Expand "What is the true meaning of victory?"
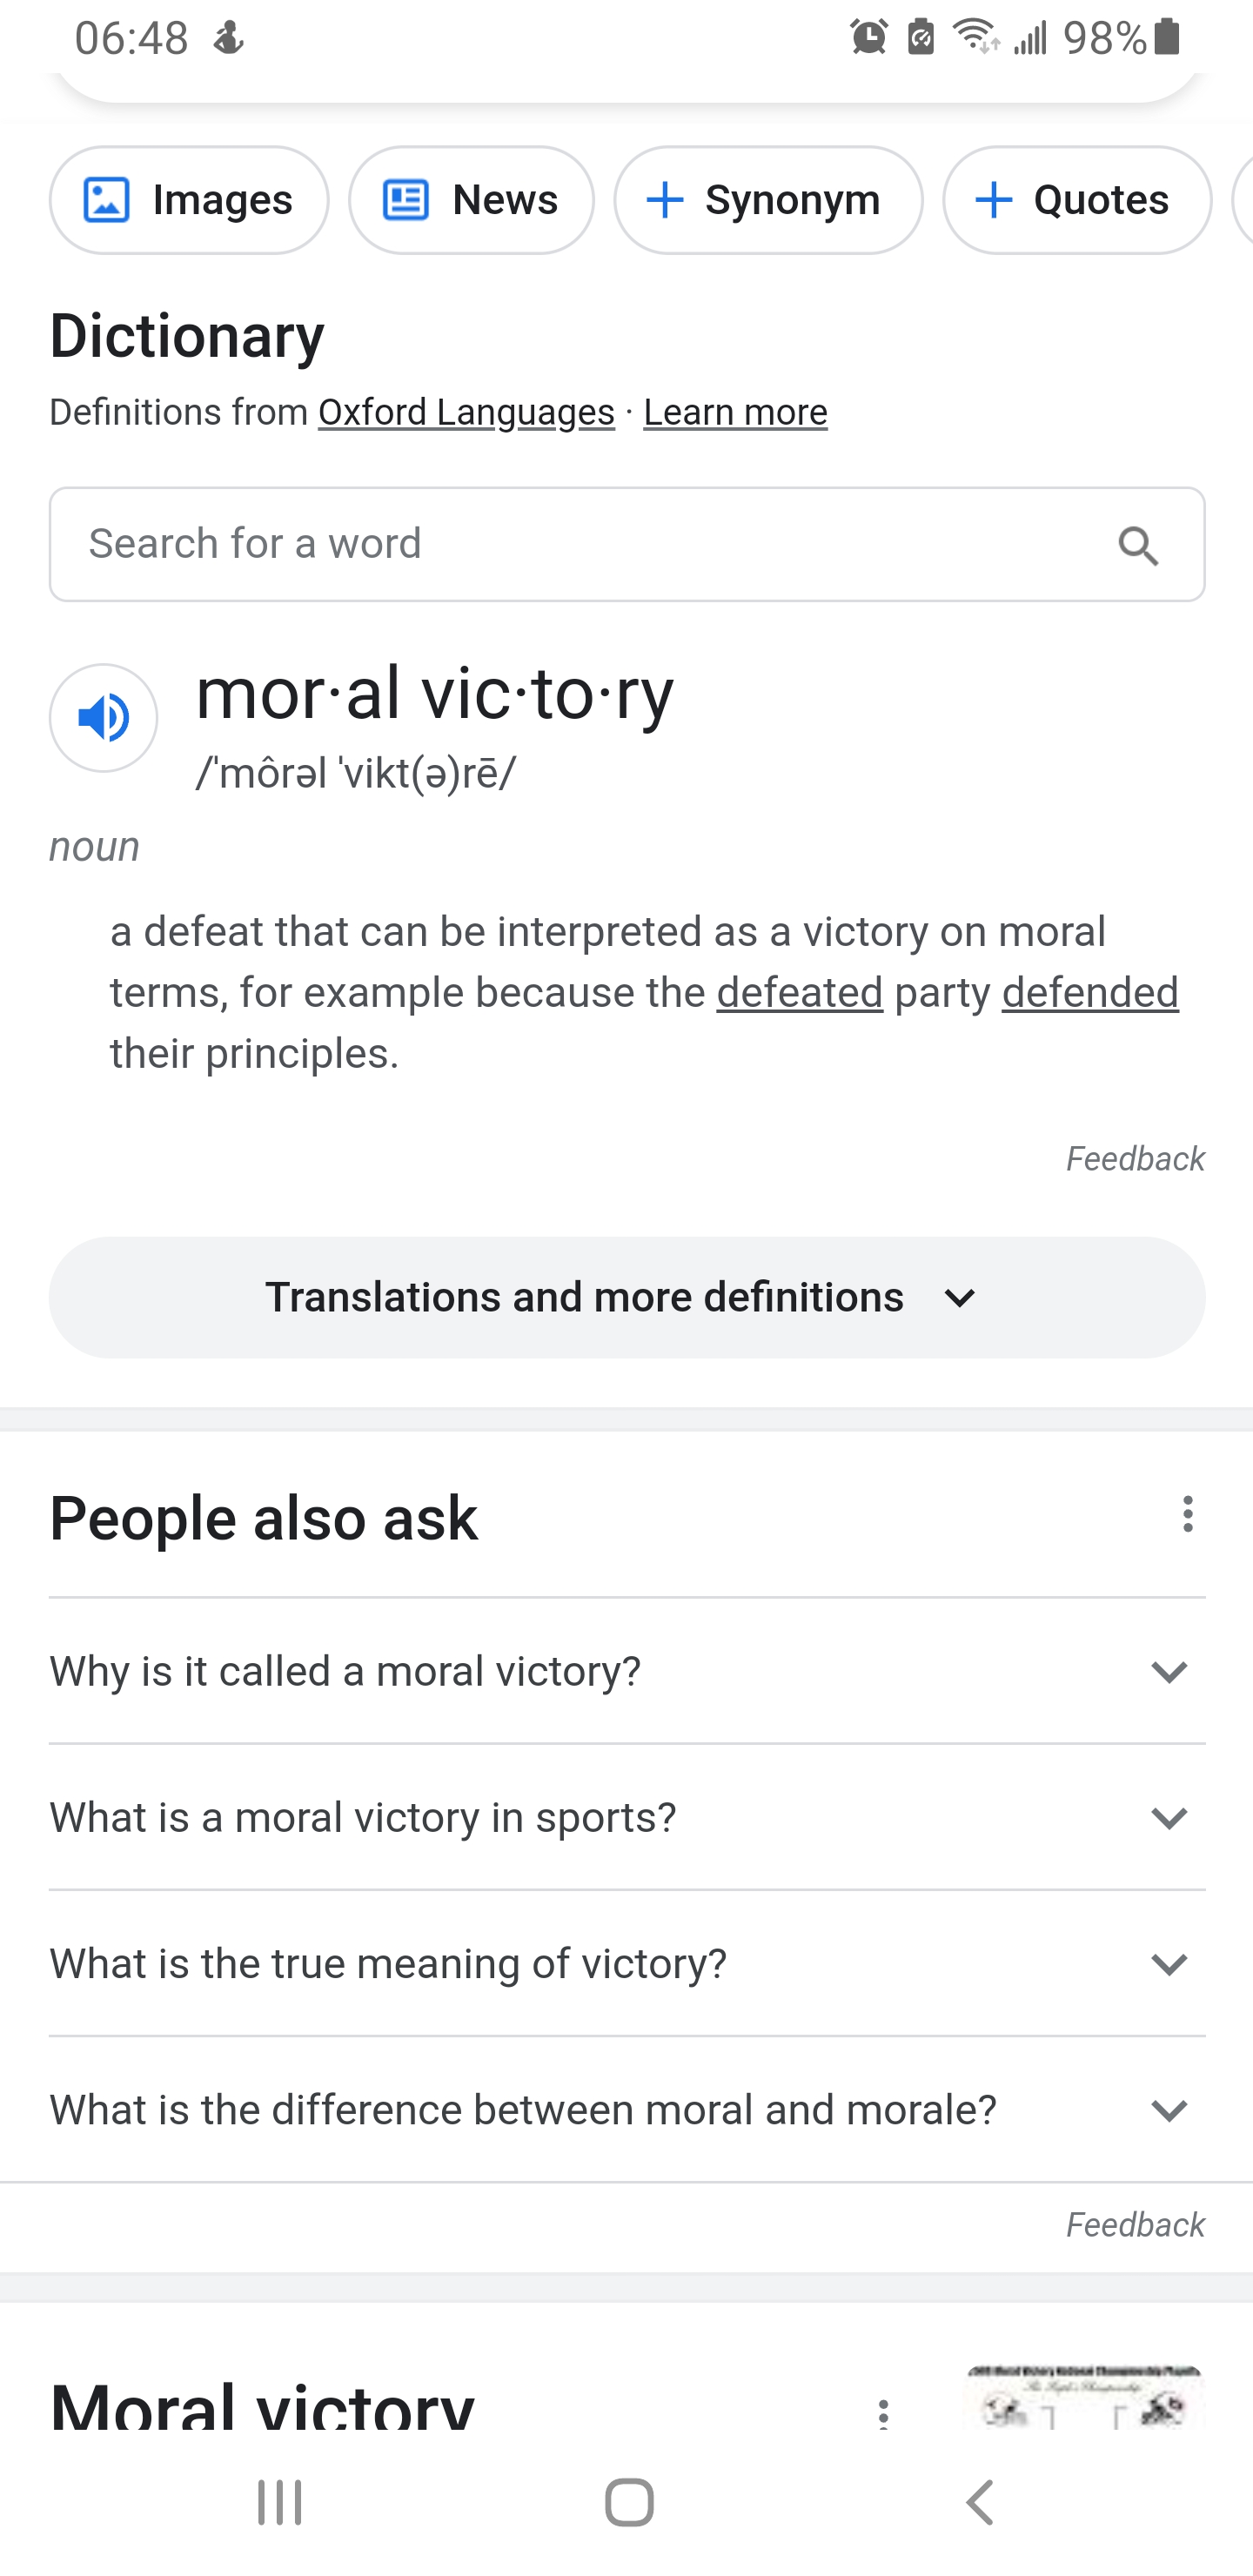Viewport: 1253px width, 2576px height. tap(627, 1963)
